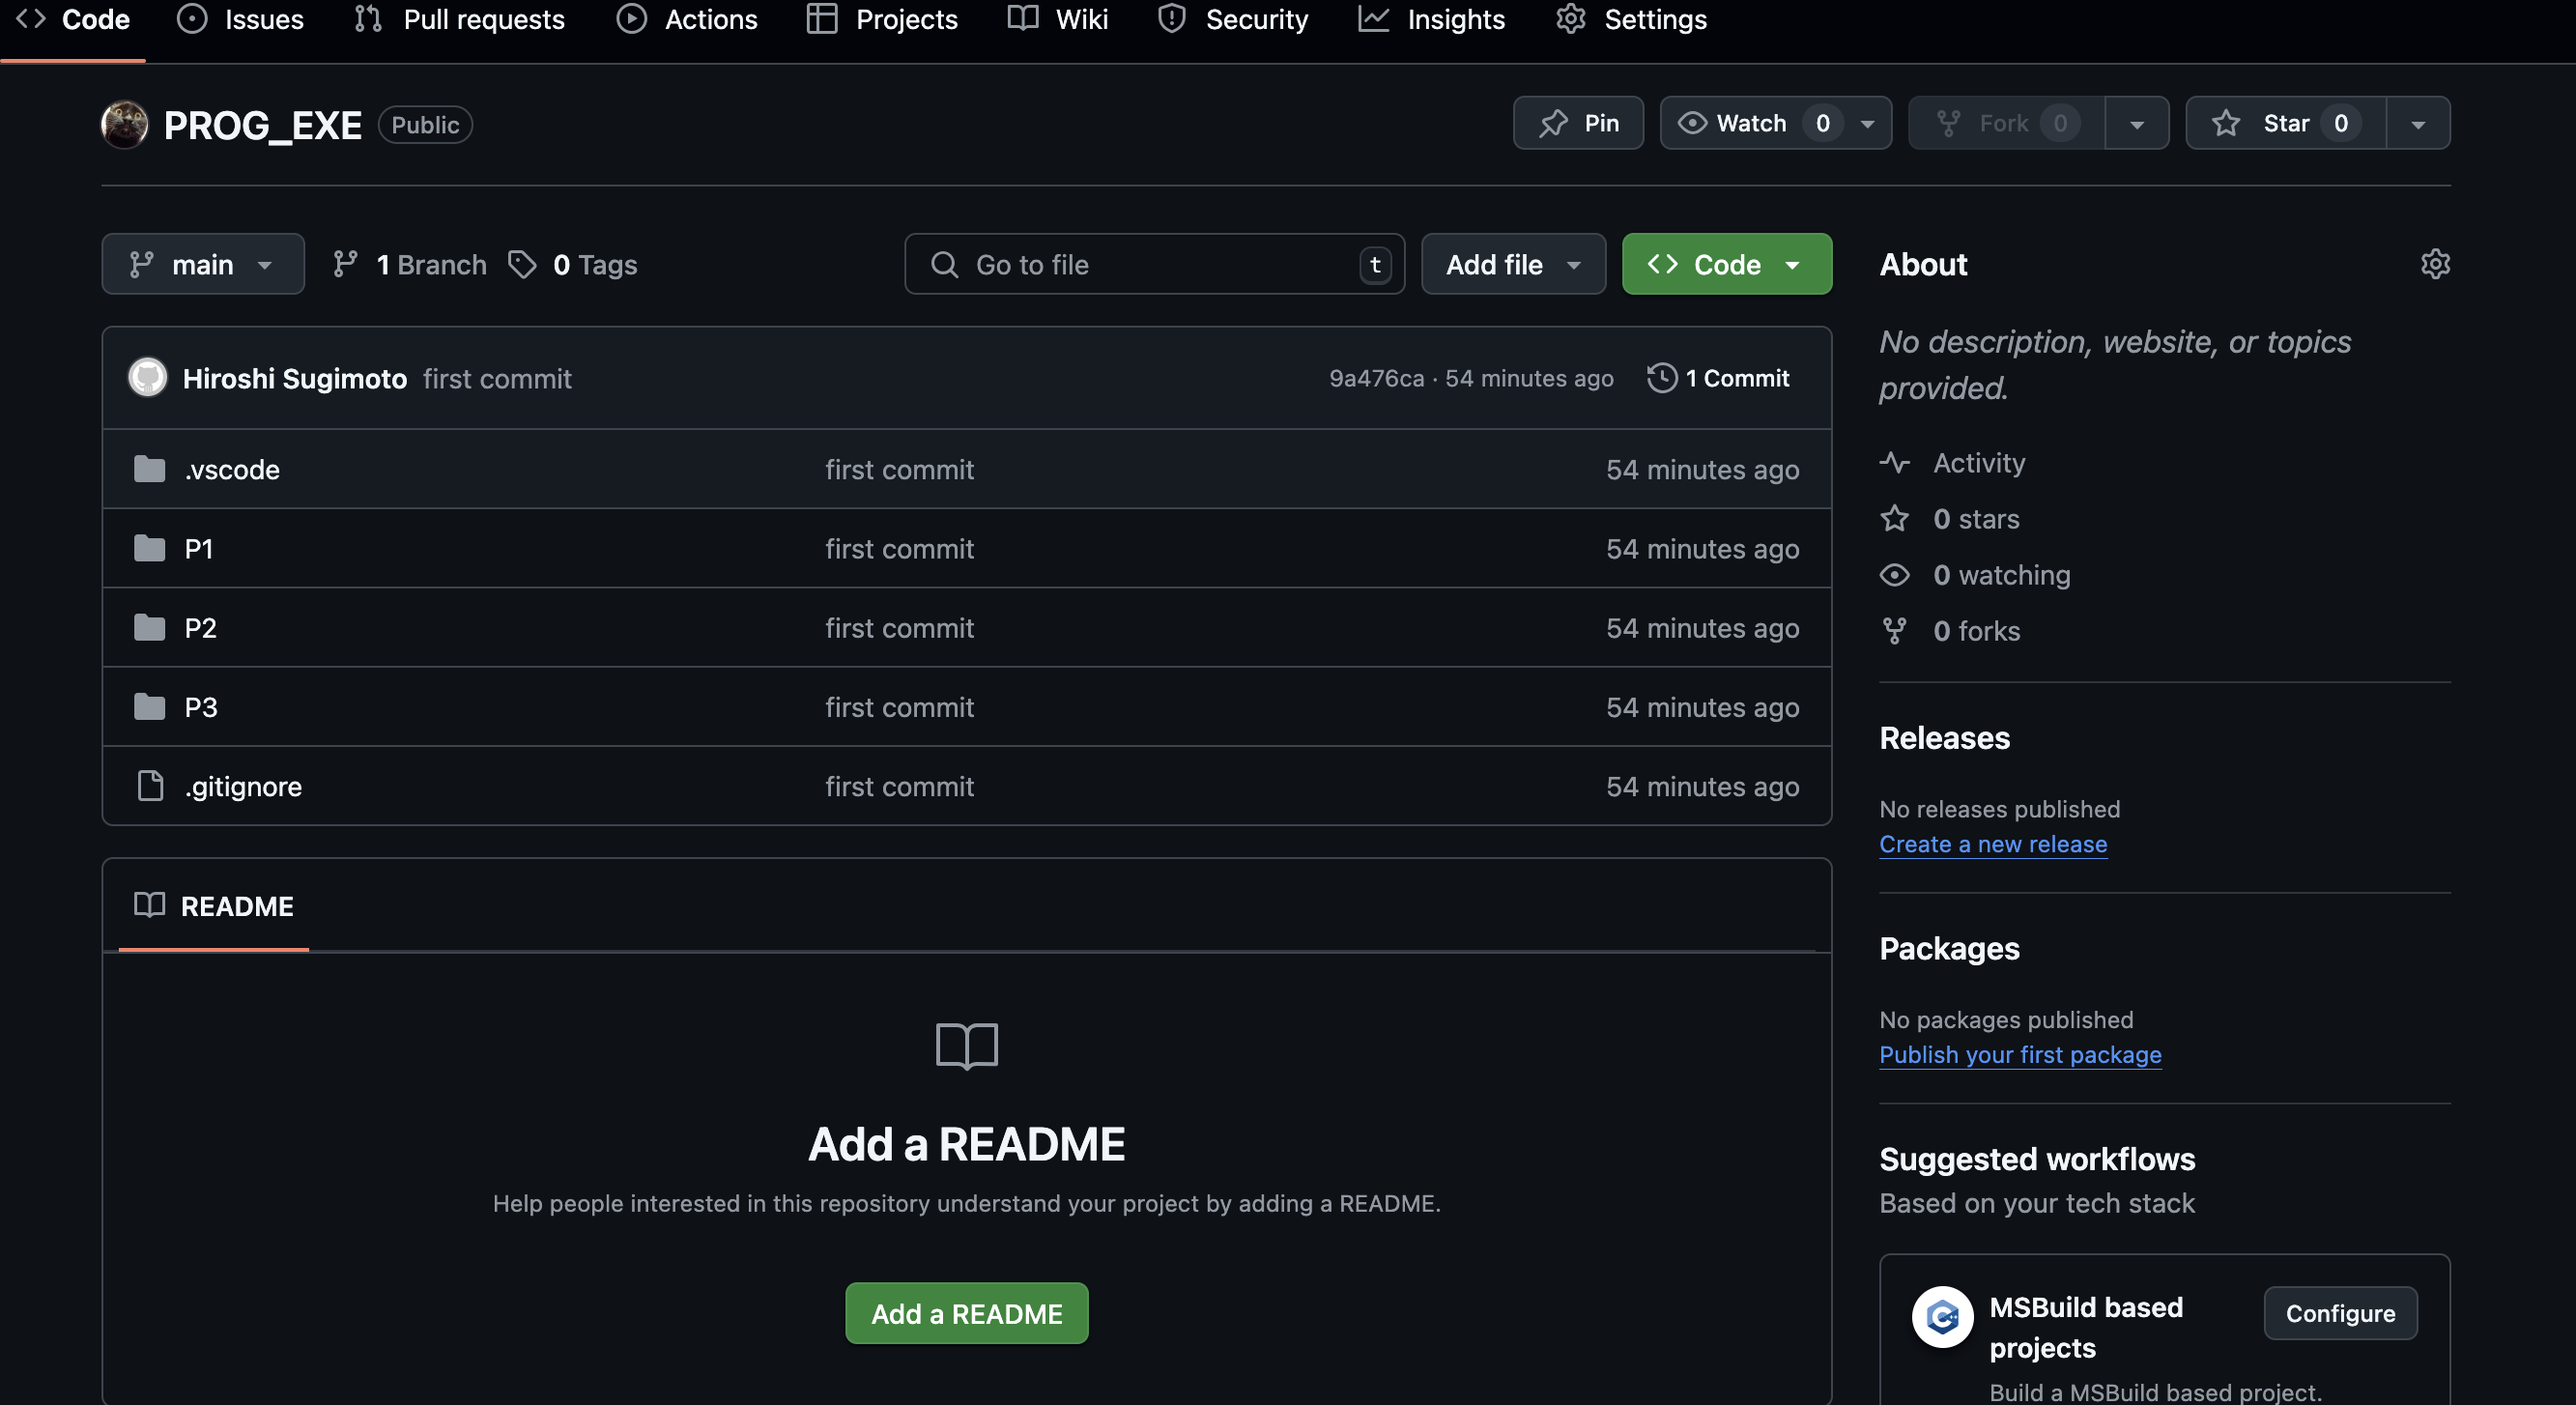
Task: Click Publish your first package
Action: (2020, 1054)
